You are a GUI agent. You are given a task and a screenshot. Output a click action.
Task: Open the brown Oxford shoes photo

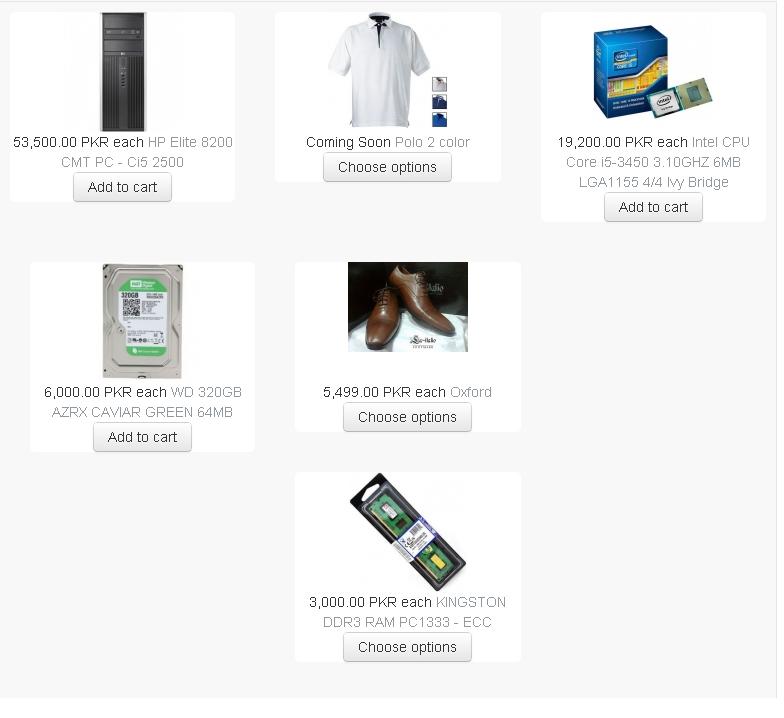[x=408, y=307]
